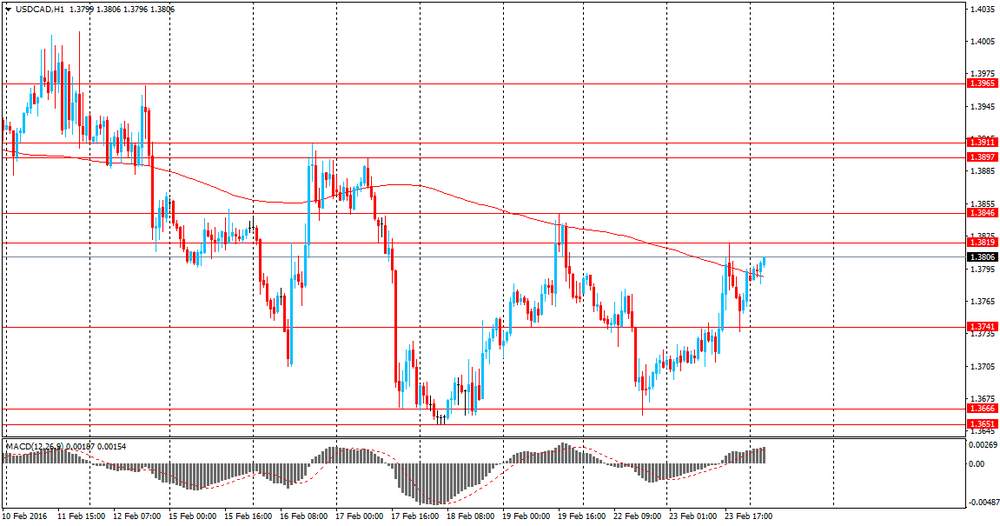The image size is (1000, 526).
Task: Select the USDCAD,H1 chart title text
Action: (38, 10)
